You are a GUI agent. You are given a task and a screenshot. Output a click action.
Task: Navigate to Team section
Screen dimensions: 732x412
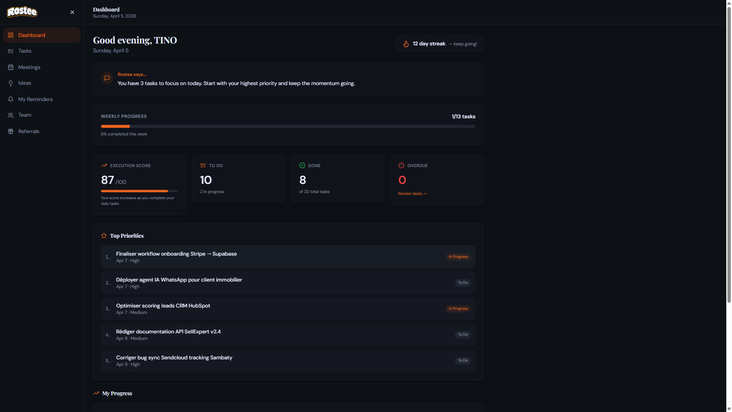point(25,115)
